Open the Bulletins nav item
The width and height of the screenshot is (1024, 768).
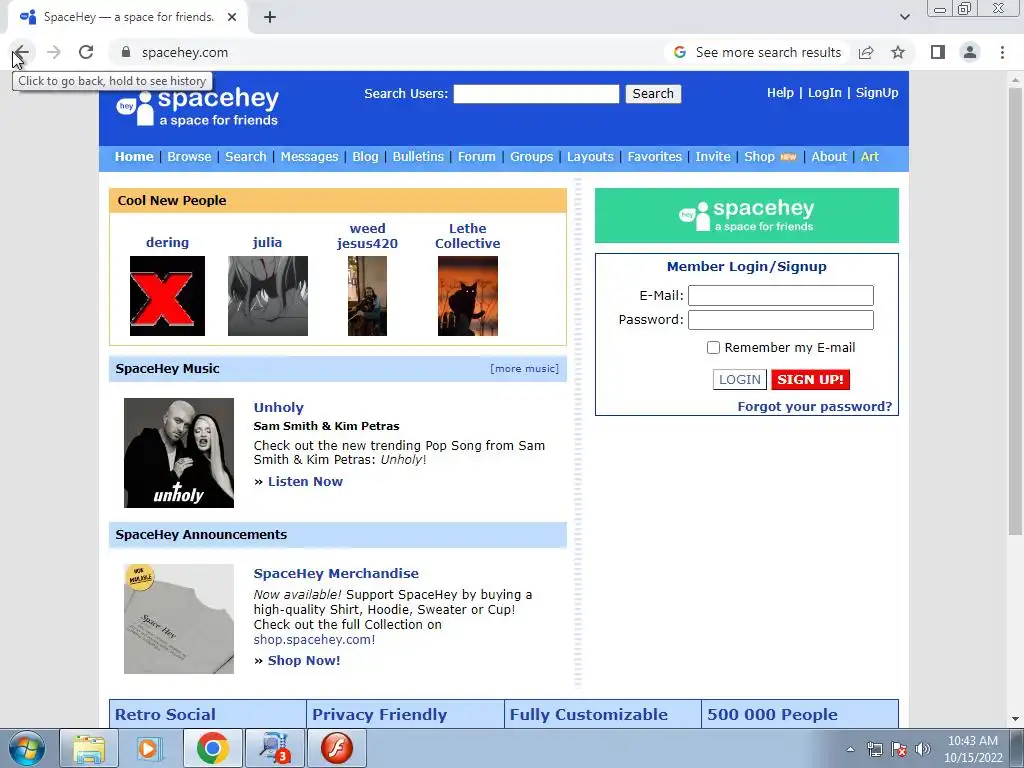[x=418, y=157]
